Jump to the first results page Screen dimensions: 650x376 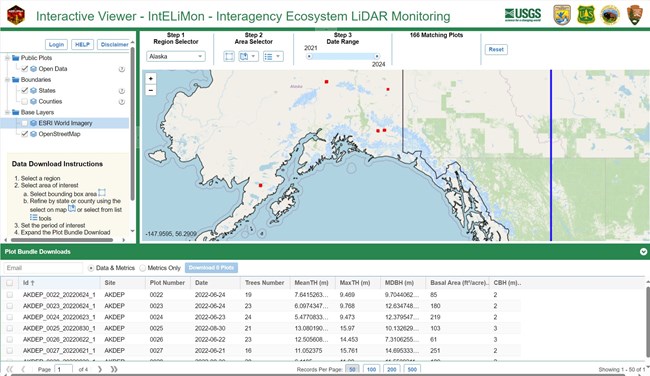click(9, 369)
